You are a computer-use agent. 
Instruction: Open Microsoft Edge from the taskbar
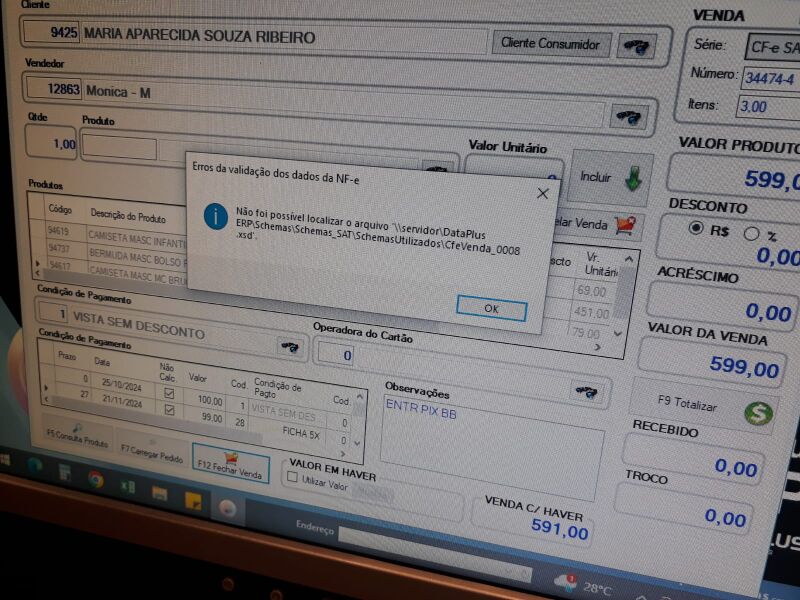(35, 465)
